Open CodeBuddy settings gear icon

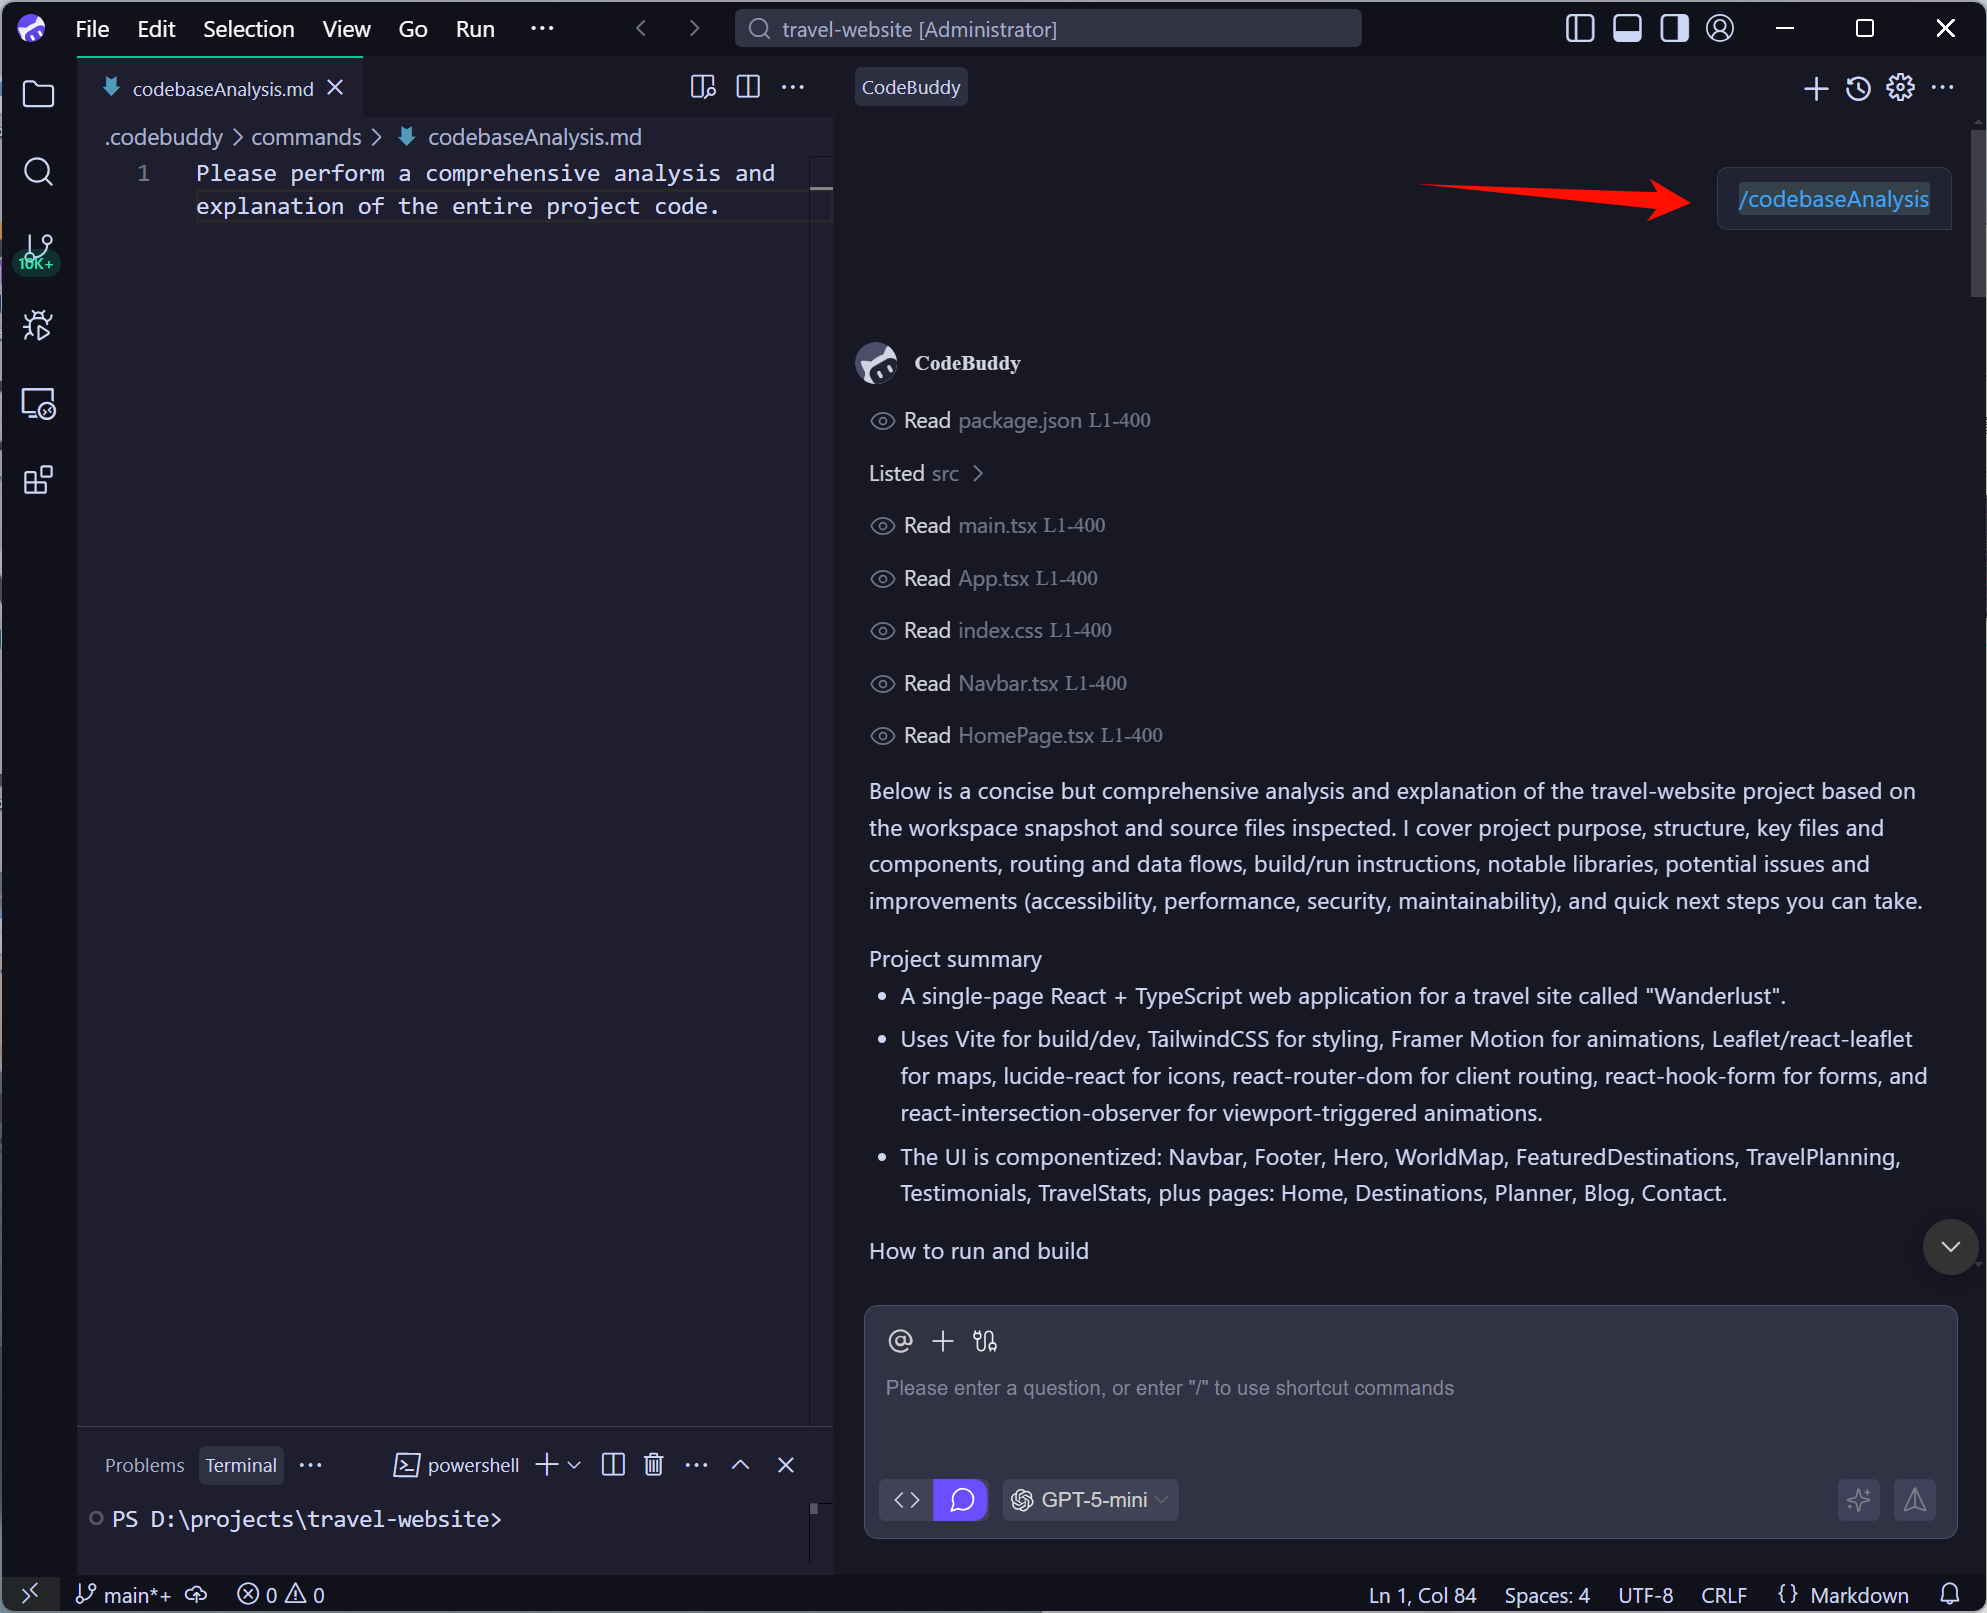[1900, 88]
